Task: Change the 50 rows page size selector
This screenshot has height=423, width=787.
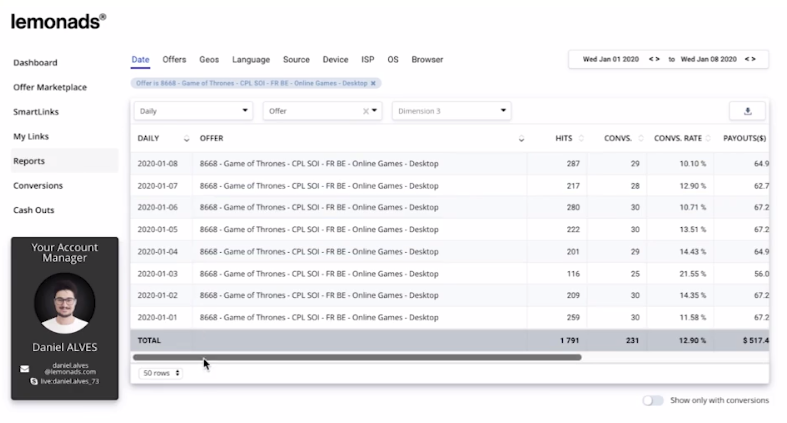Action: click(x=162, y=373)
